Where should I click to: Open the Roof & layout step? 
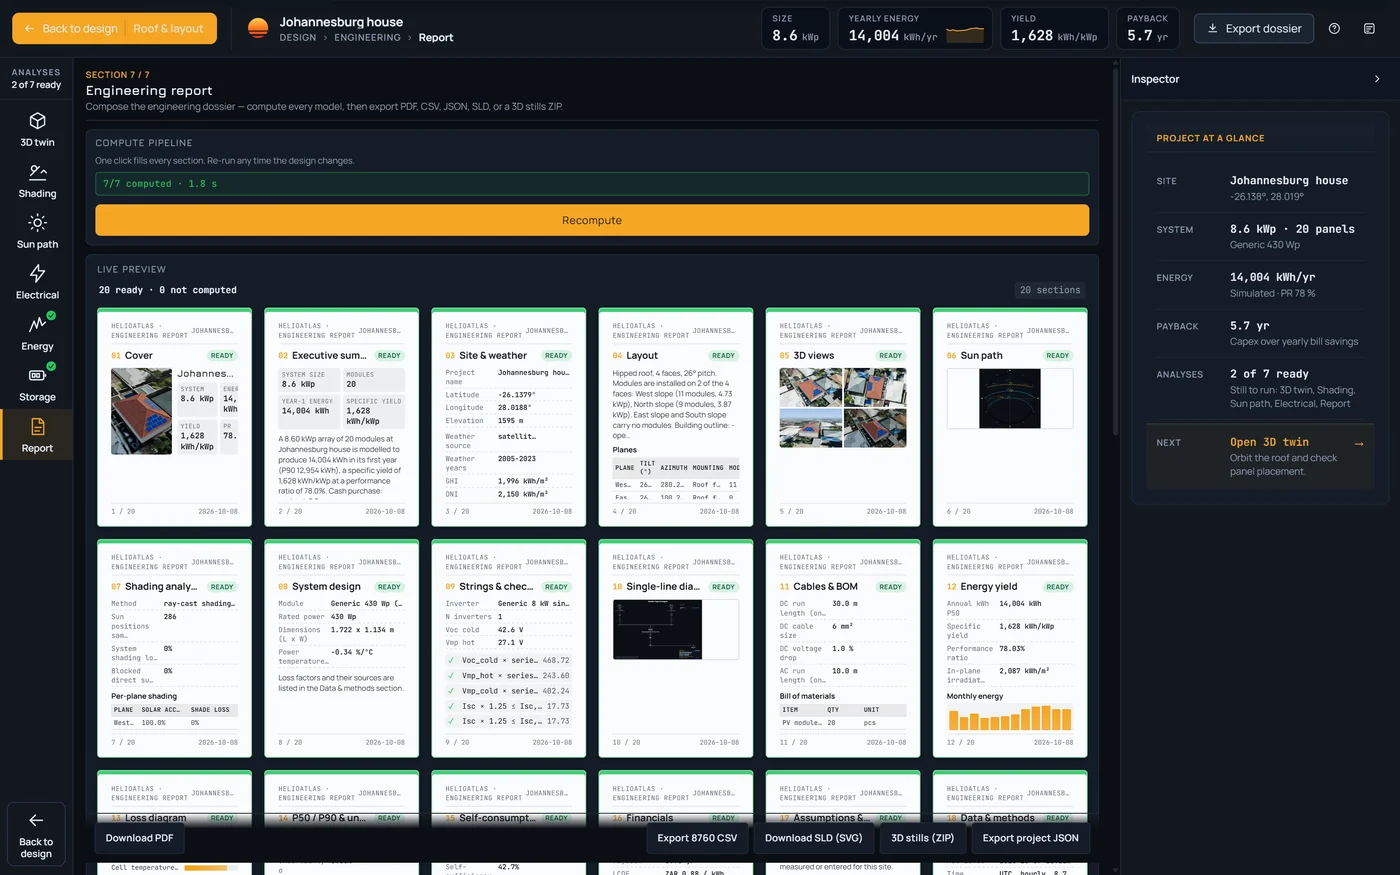168,28
